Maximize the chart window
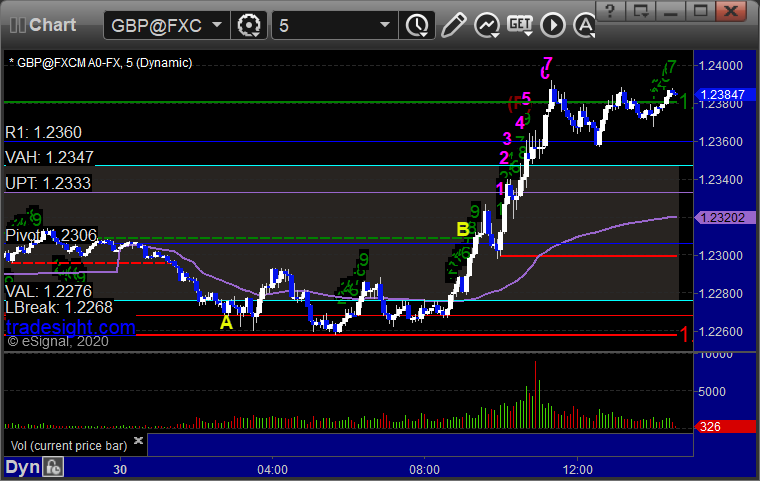Viewport: 760px width, 481px height. pyautogui.click(x=700, y=11)
